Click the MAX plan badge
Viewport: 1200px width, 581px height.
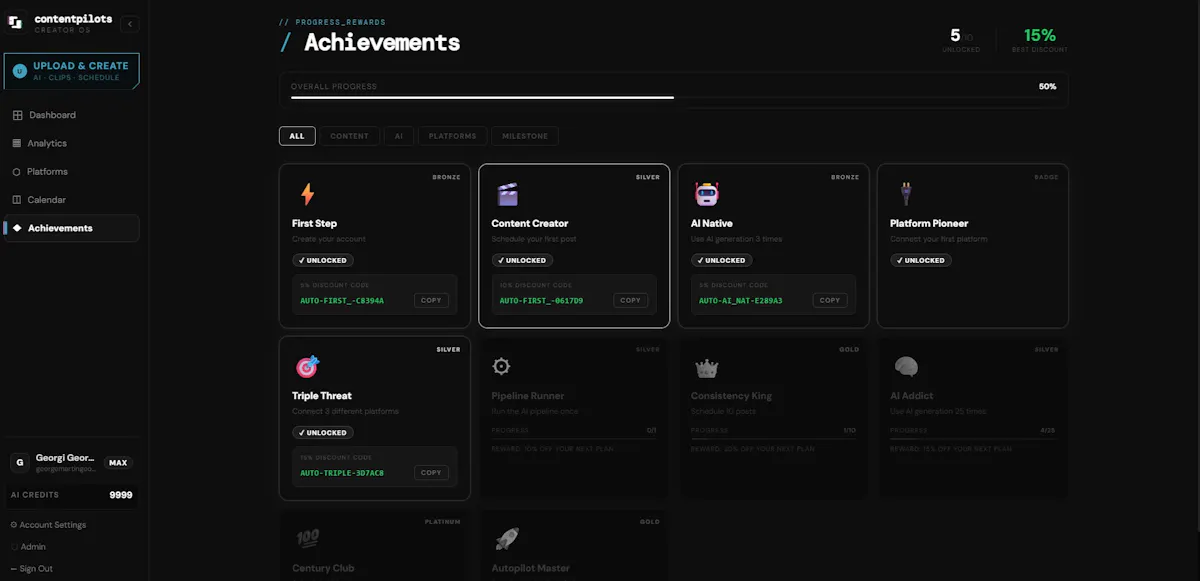coord(118,463)
